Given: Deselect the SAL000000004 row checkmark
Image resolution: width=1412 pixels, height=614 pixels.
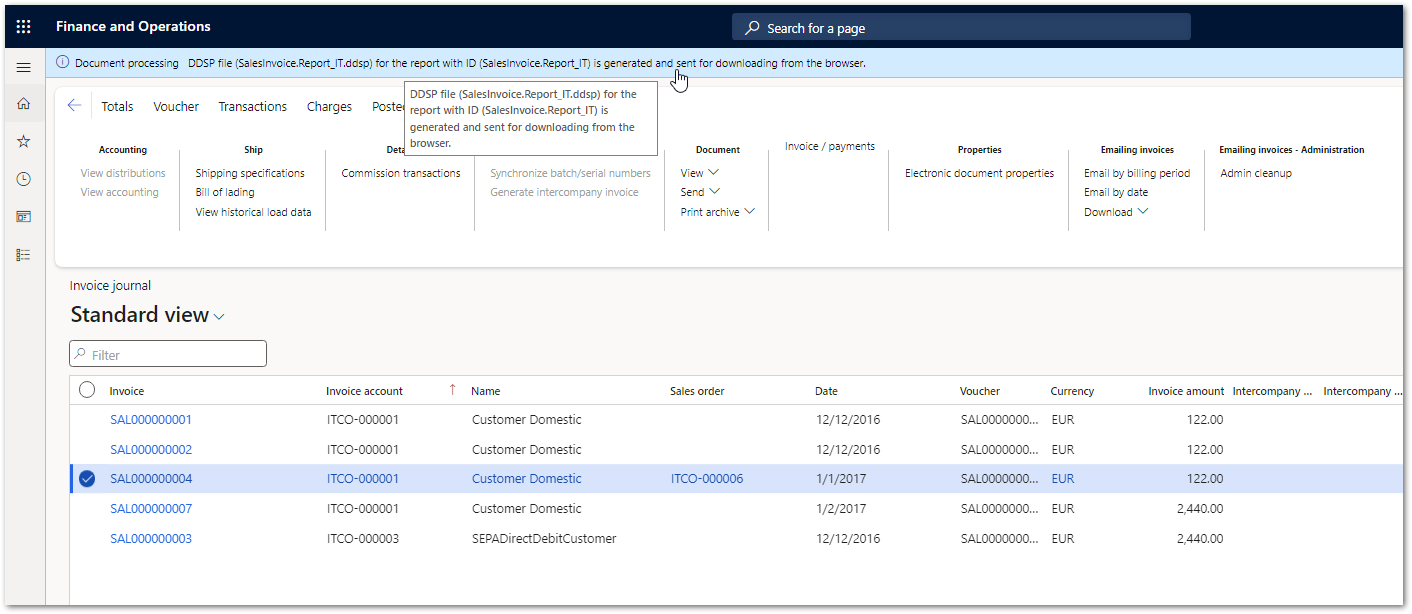Looking at the screenshot, I should (x=87, y=479).
